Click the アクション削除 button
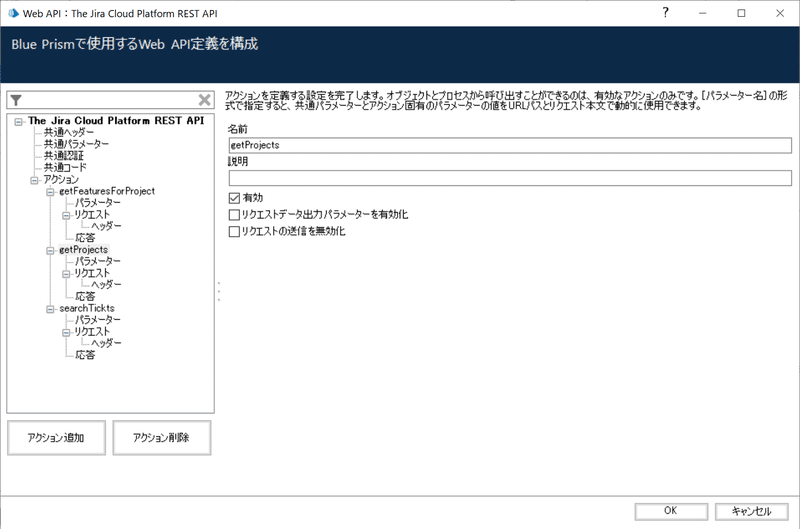This screenshot has height=529, width=800. [x=162, y=438]
